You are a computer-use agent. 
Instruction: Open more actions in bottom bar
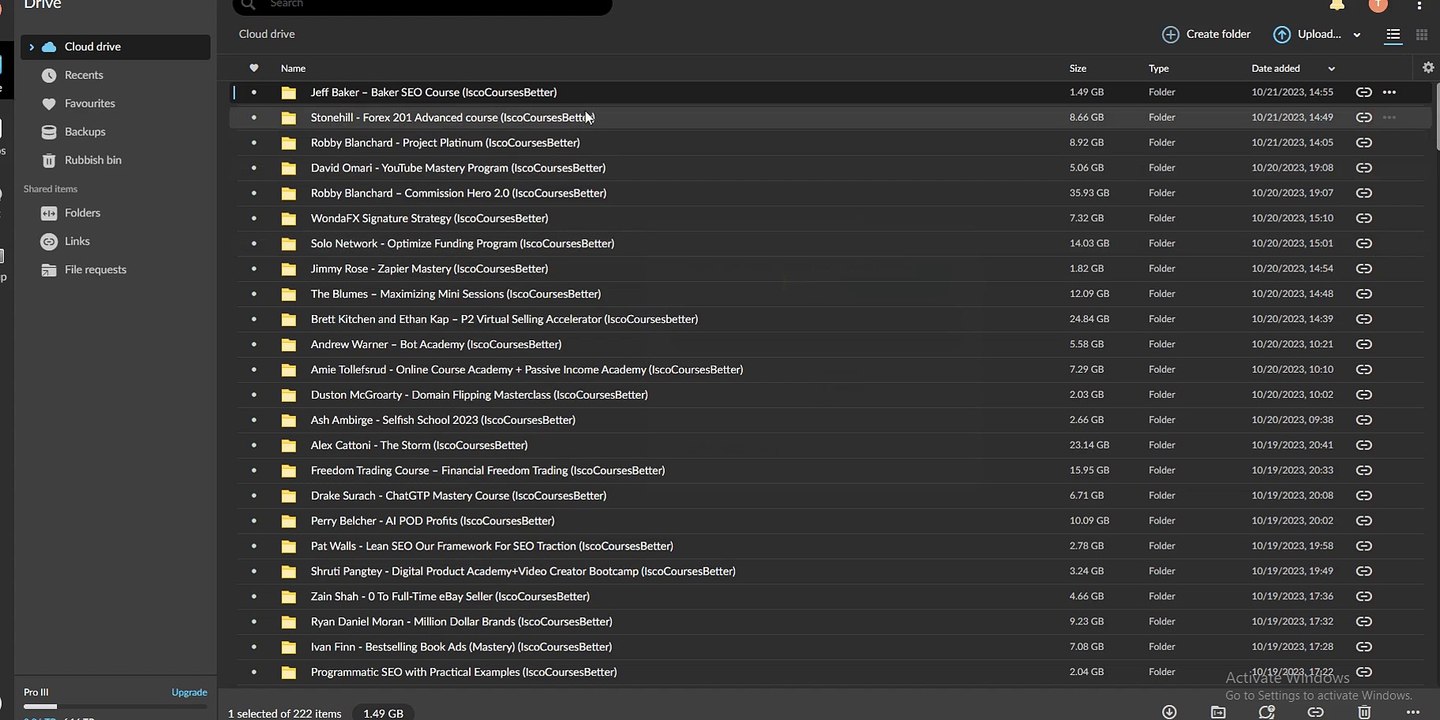click(x=1413, y=712)
